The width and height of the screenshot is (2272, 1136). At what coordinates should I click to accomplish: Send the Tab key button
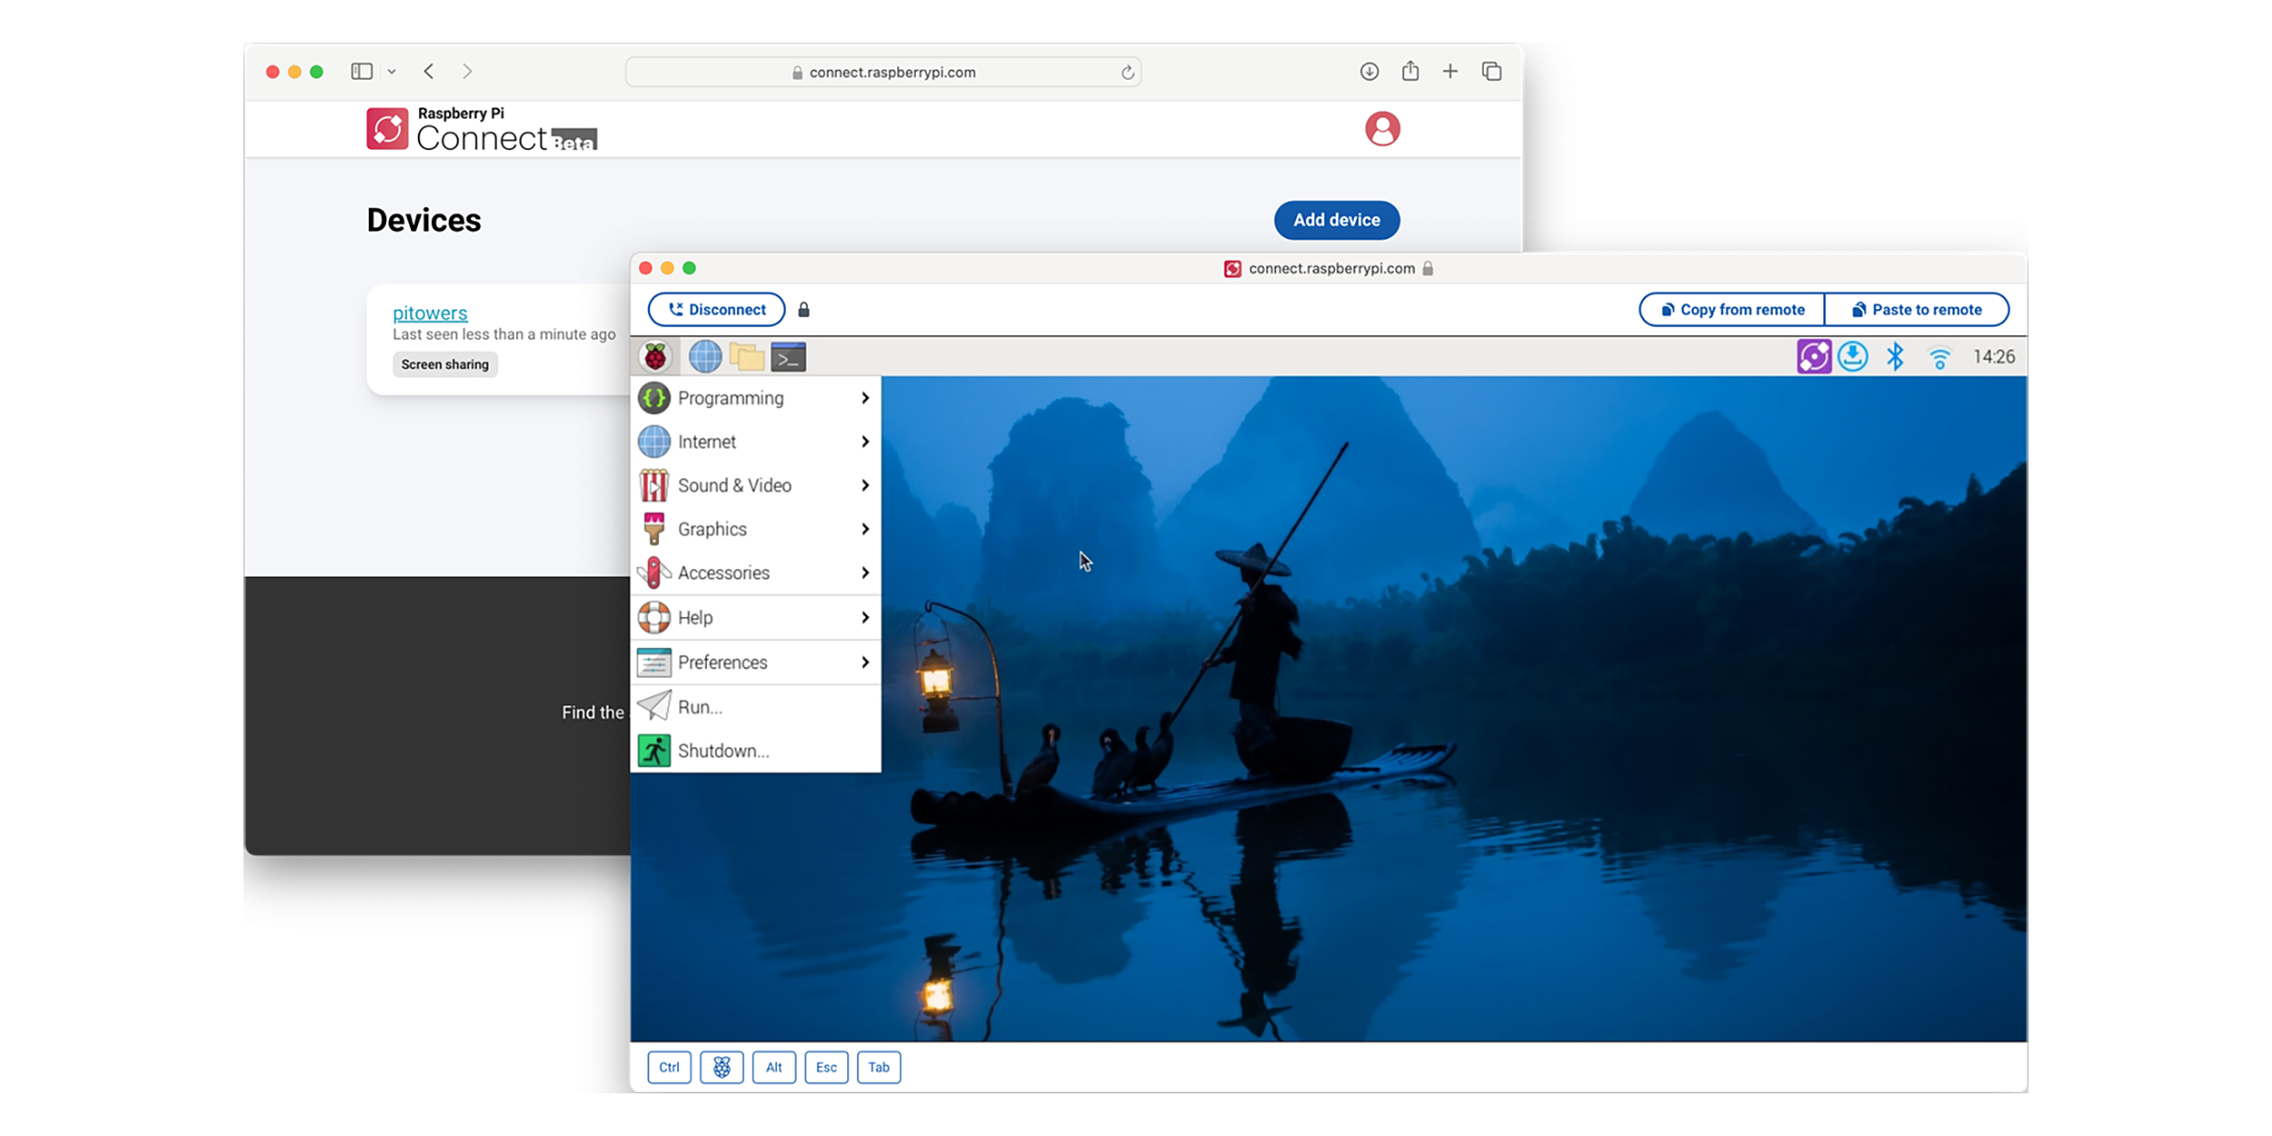(879, 1067)
